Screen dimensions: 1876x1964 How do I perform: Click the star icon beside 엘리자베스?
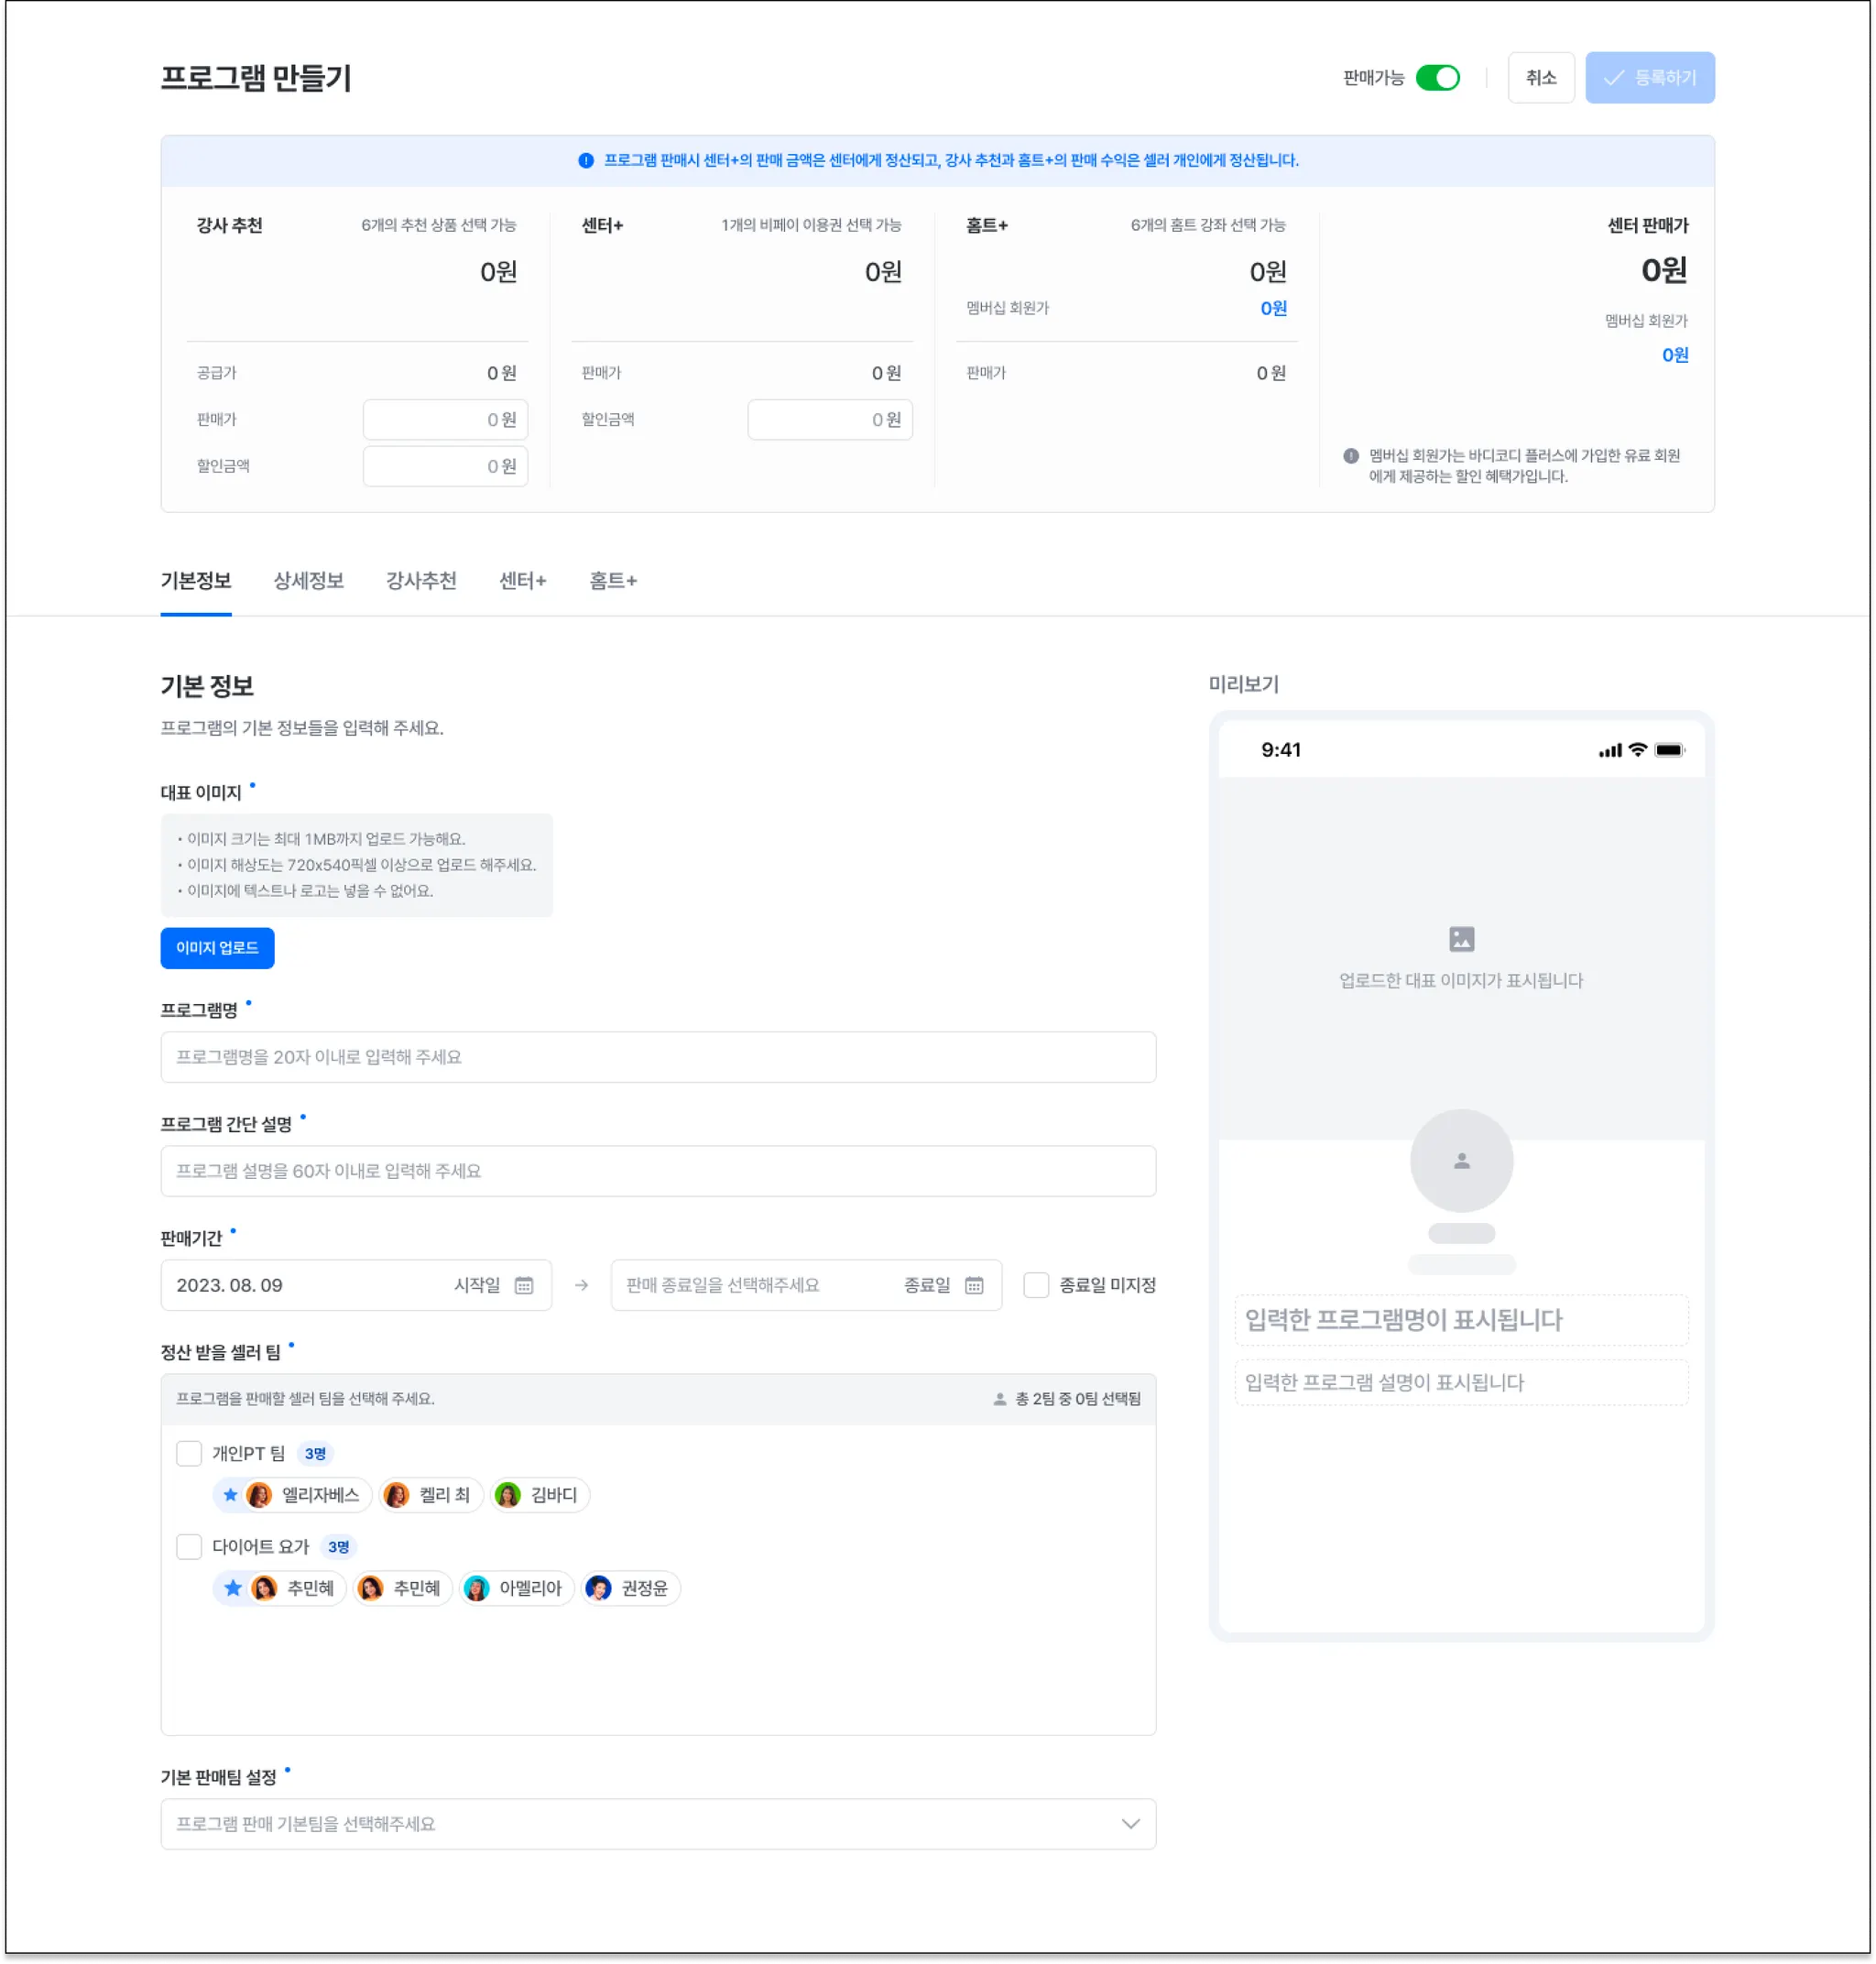pos(231,1495)
